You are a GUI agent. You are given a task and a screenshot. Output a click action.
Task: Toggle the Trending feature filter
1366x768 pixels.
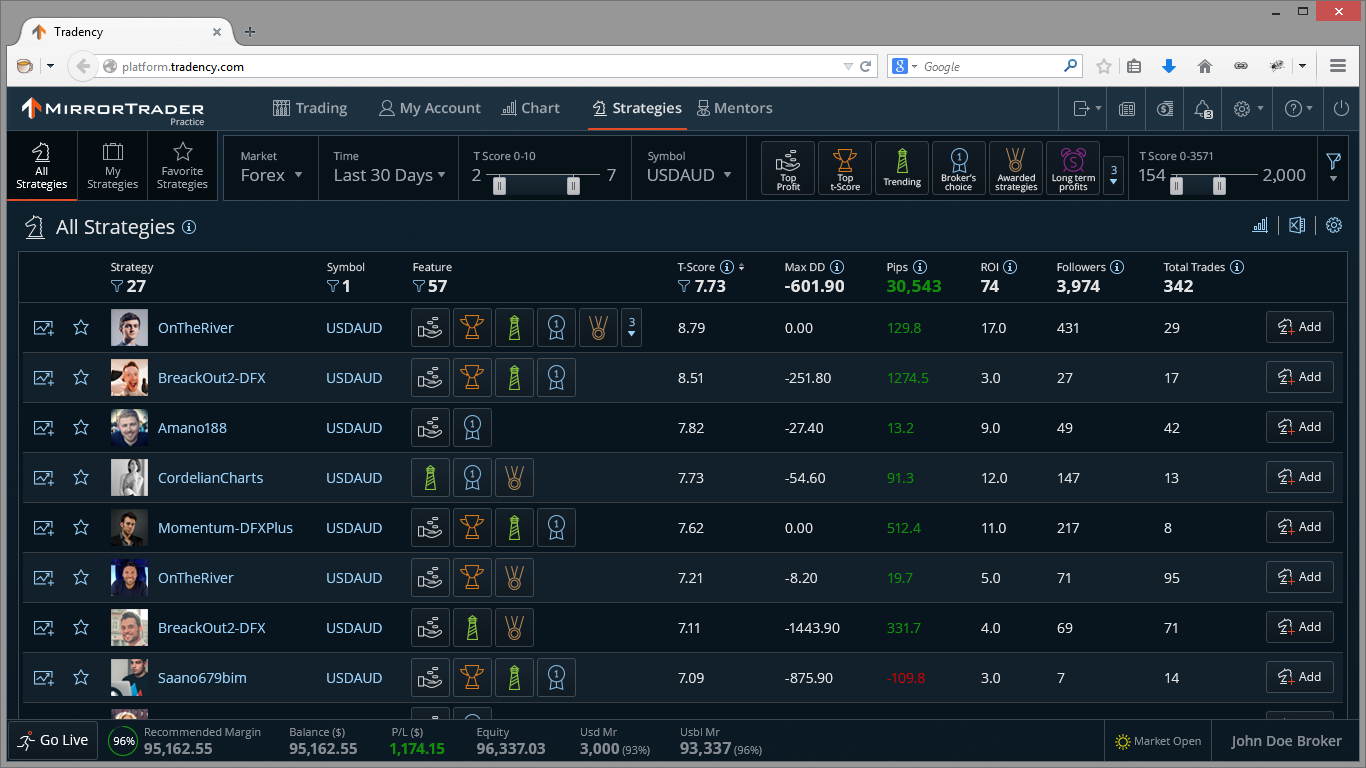coord(902,168)
